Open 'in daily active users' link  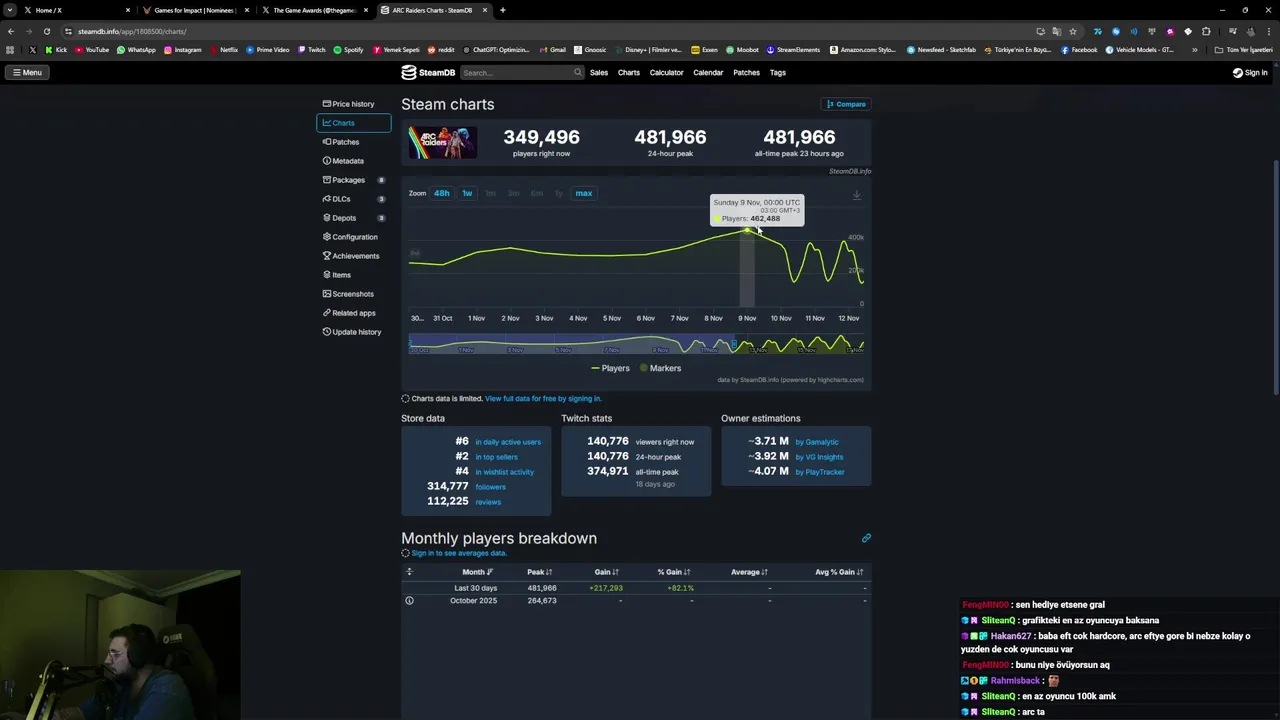point(508,442)
